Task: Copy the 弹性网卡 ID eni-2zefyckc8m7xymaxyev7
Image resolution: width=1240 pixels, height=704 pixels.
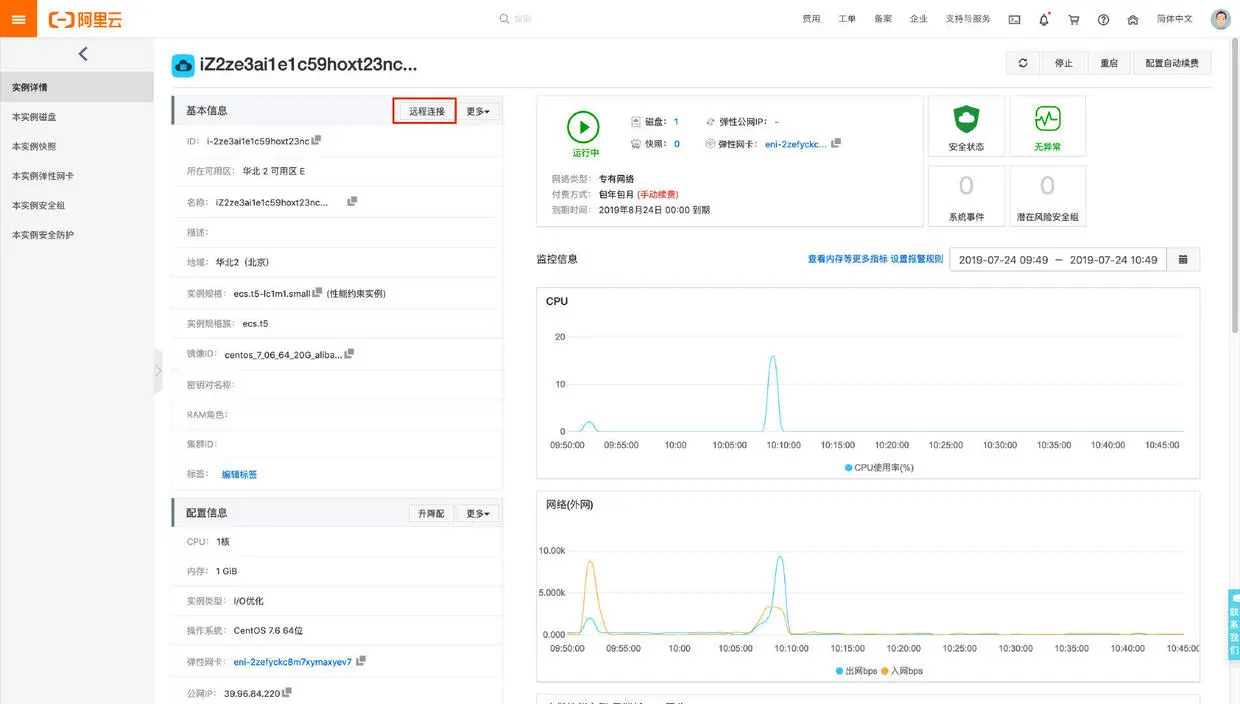Action: point(361,661)
